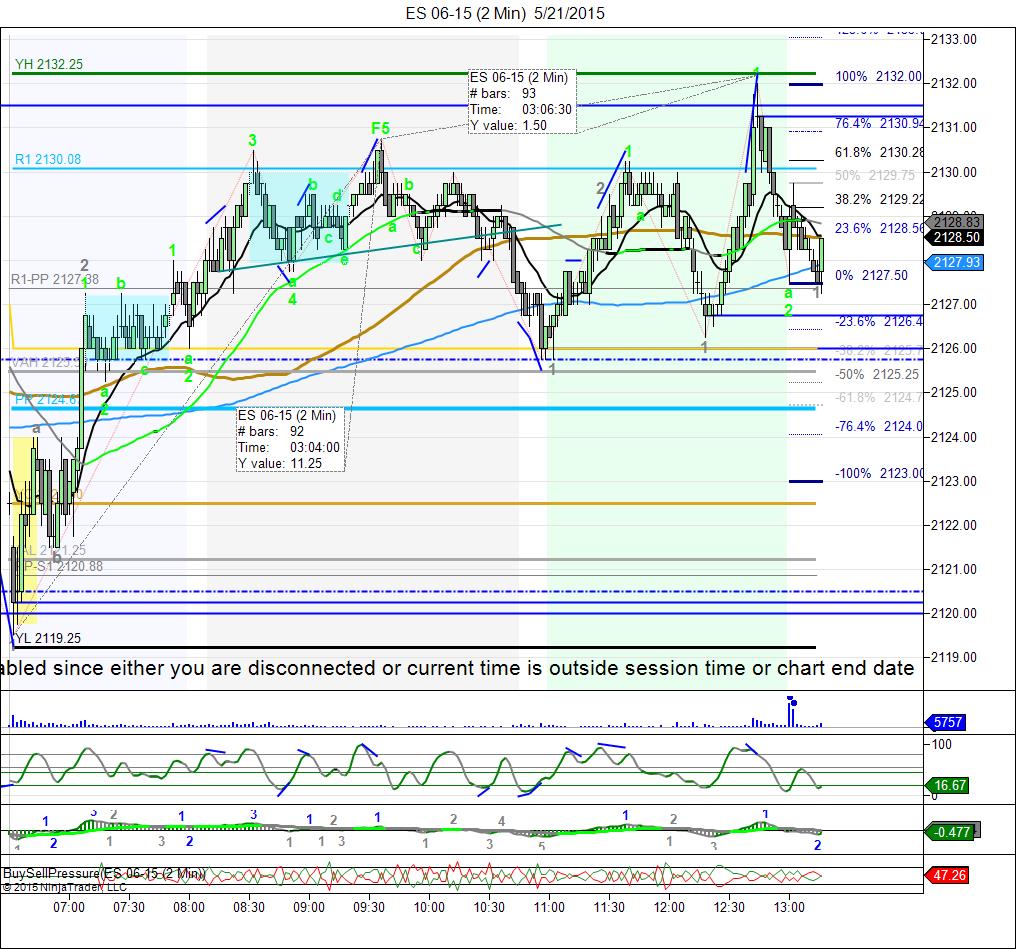The width and height of the screenshot is (1016, 949).
Task: Click the 10:30 time axis label
Action: coord(489,907)
